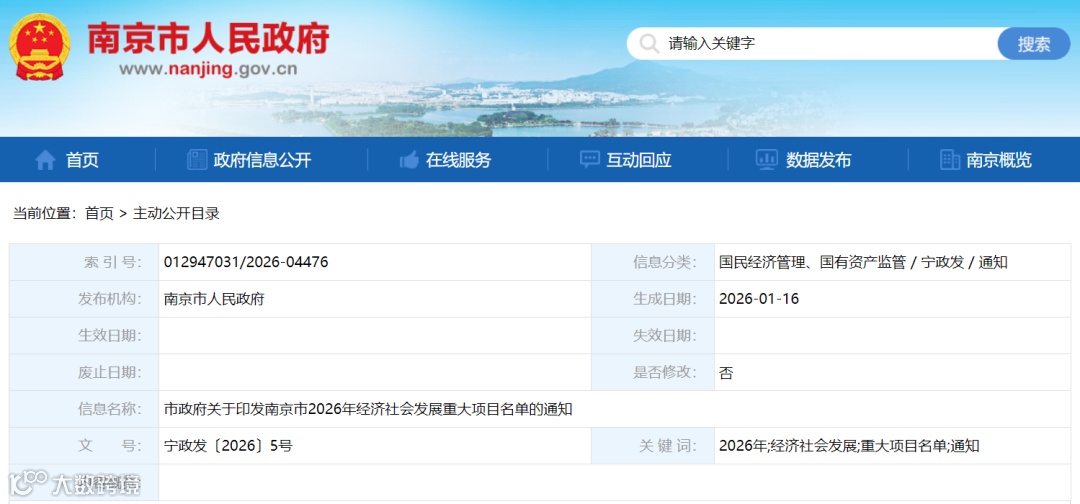Screen dimensions: 1080x504
Task: Go to 在线服务 in the navigation bar
Action: coord(458,160)
